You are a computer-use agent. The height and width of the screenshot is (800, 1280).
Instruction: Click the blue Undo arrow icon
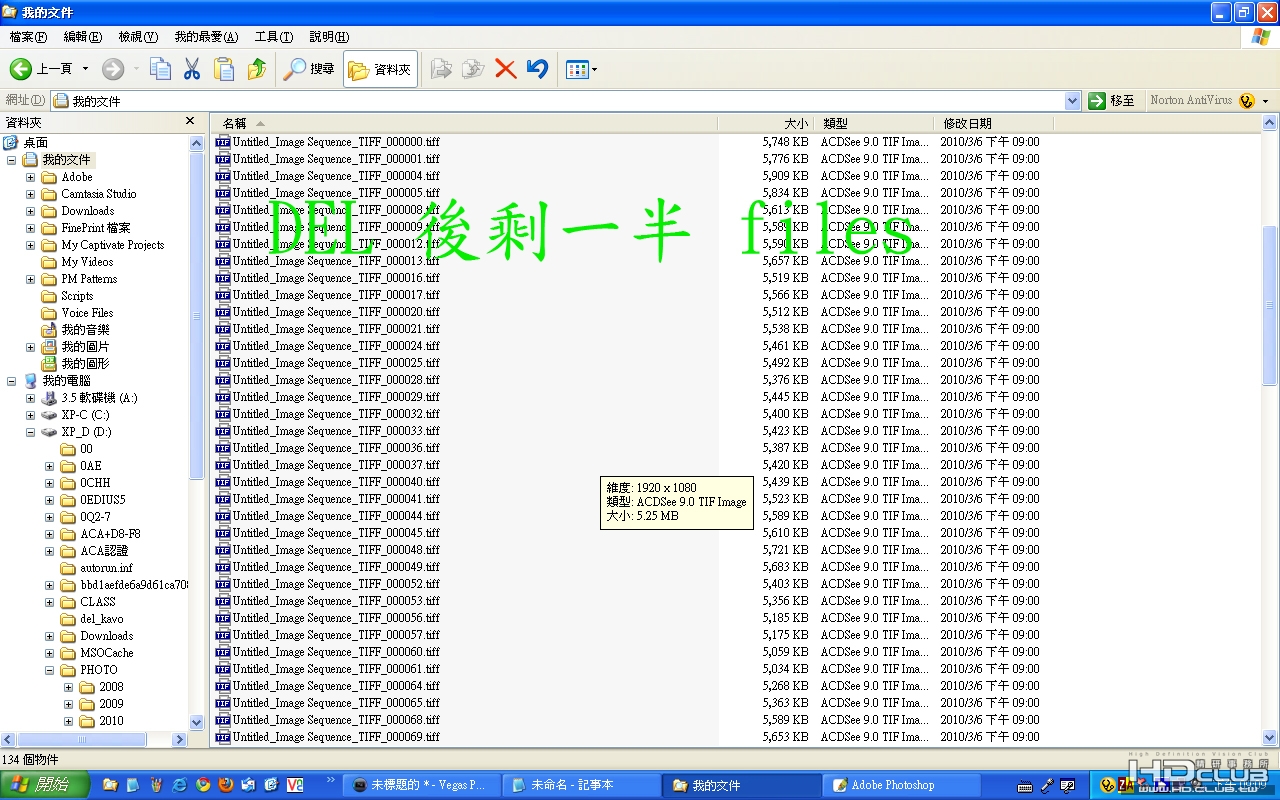coord(538,69)
